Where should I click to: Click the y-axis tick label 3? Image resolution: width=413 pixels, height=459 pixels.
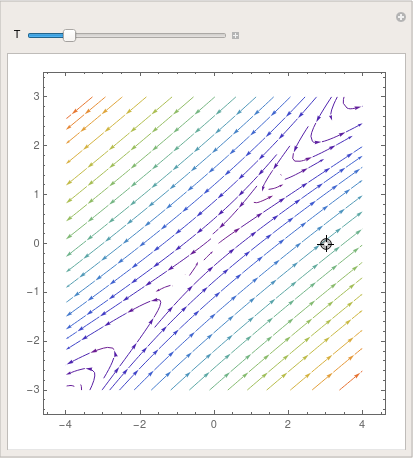click(36, 96)
